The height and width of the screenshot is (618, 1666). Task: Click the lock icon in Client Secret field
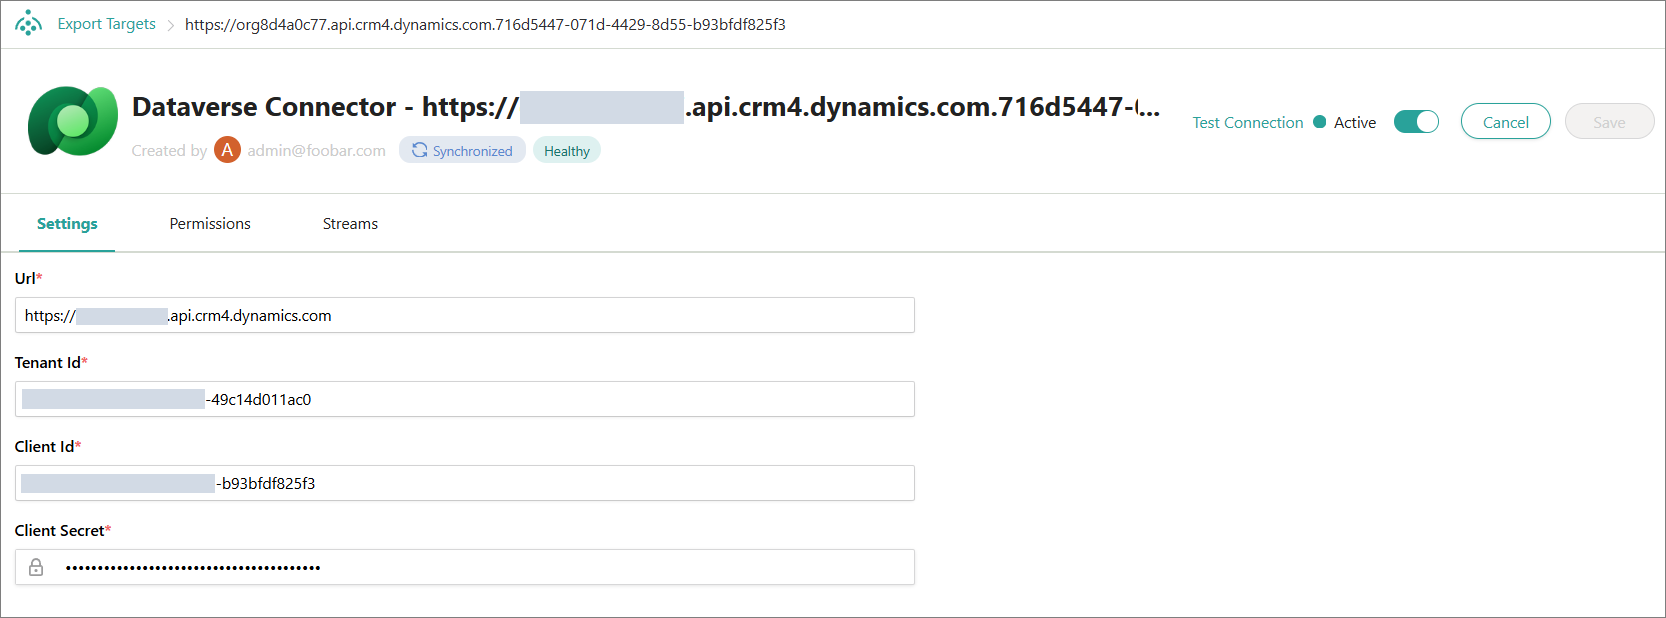point(36,567)
